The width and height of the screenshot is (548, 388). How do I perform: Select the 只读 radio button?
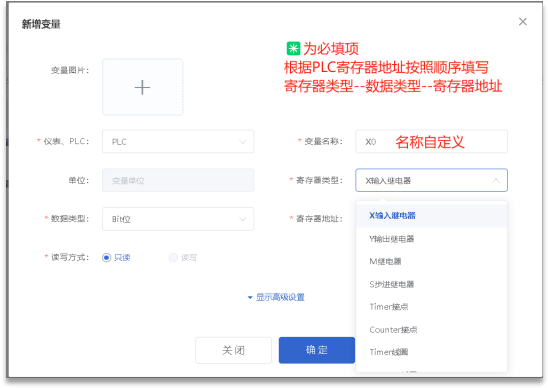click(x=107, y=258)
